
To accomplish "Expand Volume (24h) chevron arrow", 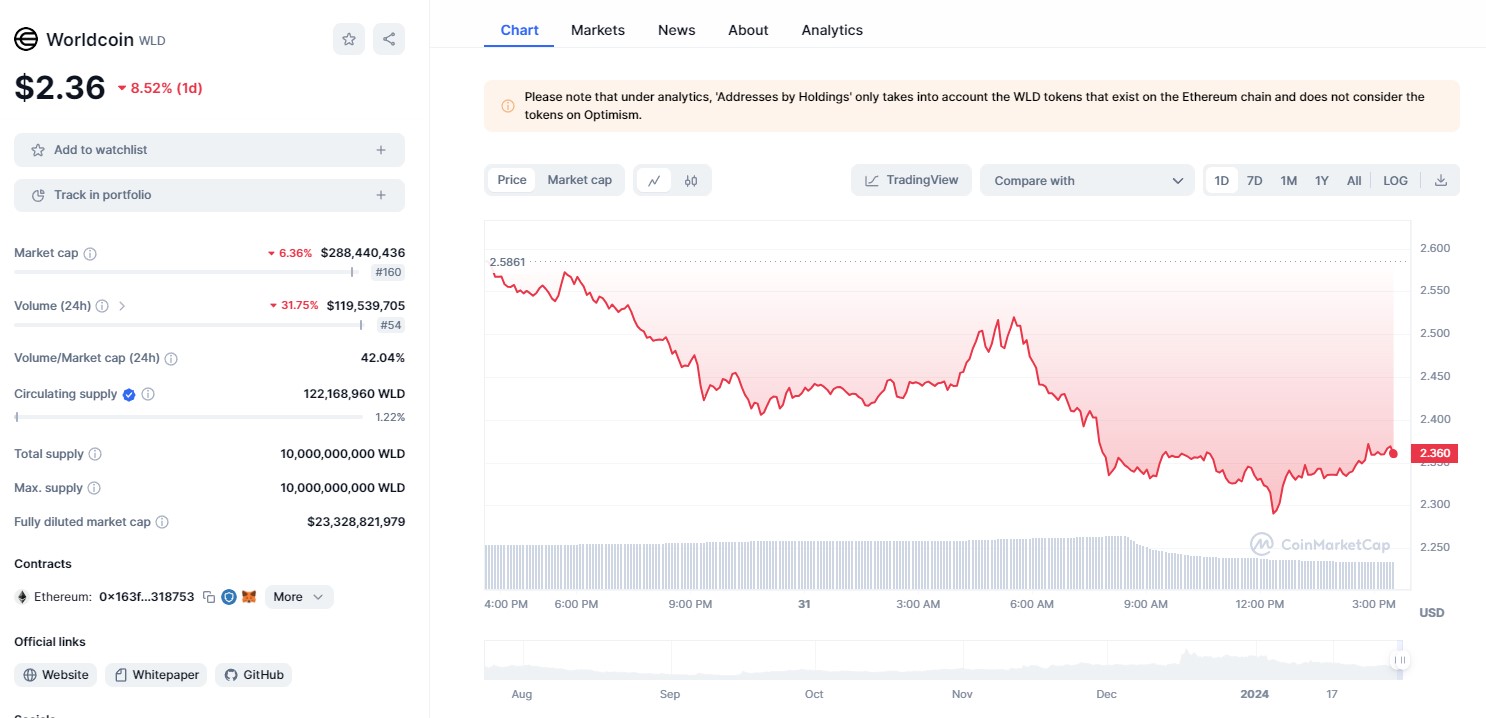I will click(122, 306).
